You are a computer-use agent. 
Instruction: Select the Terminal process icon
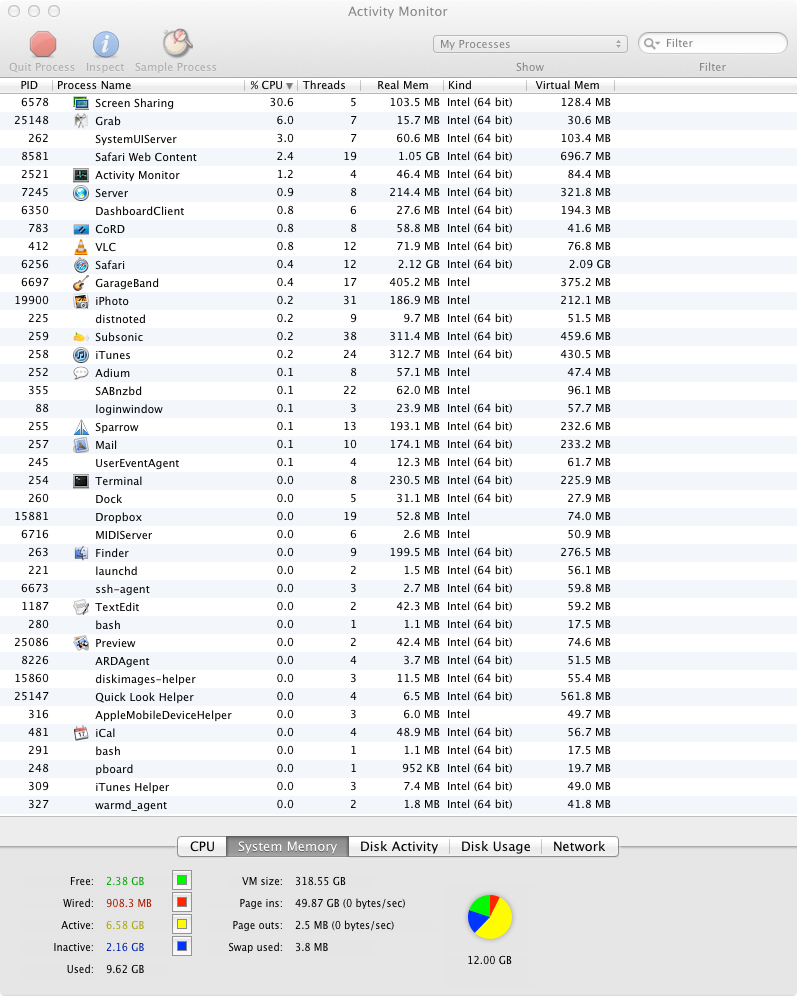coord(81,481)
